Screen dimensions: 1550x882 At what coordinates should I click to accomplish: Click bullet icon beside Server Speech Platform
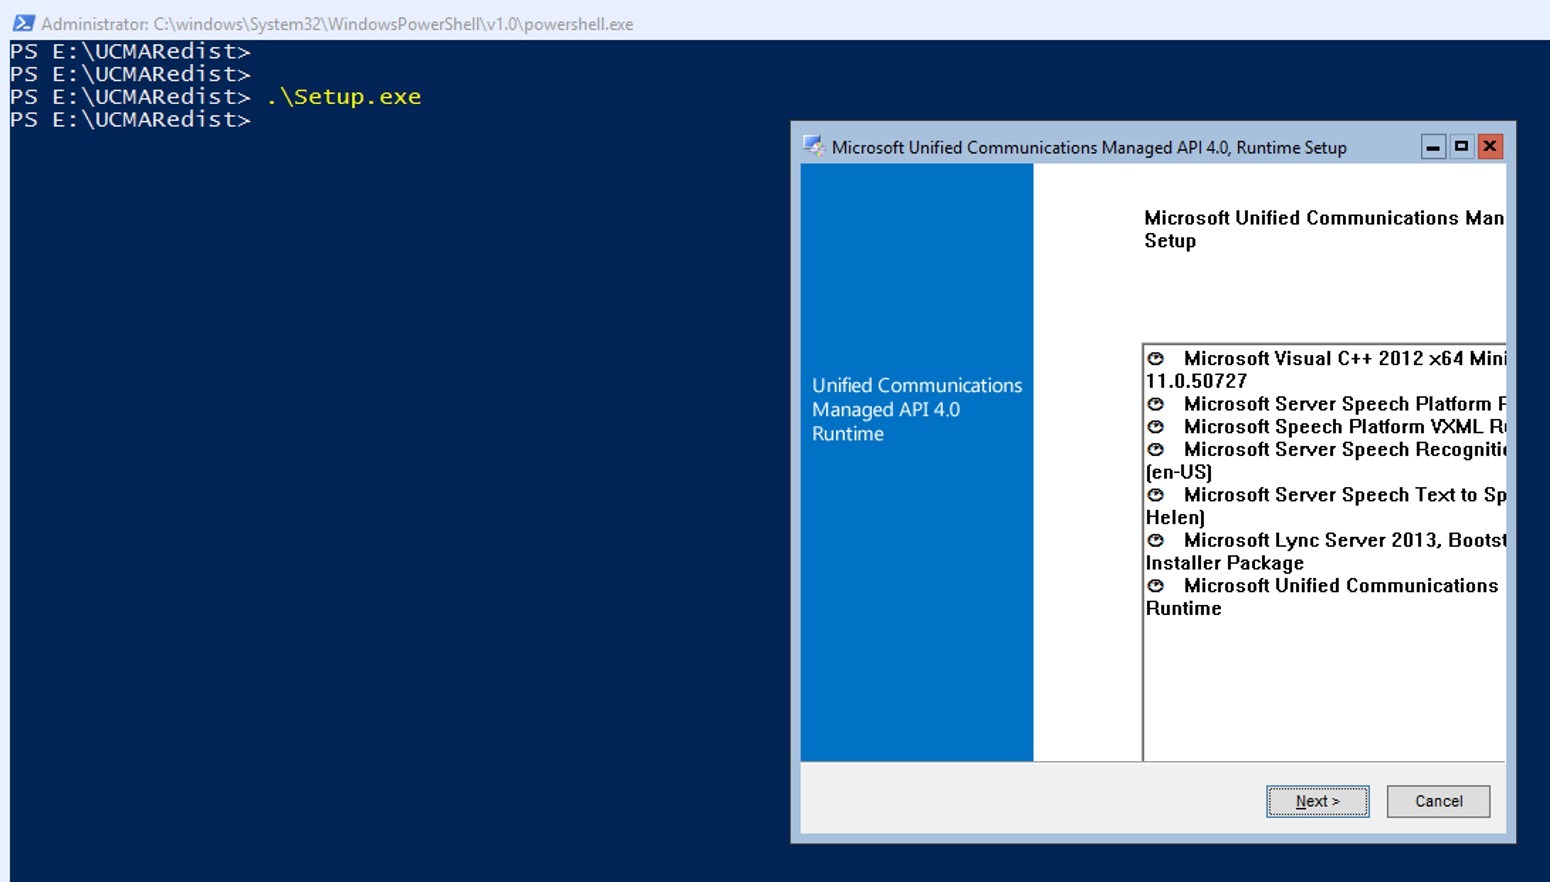pyautogui.click(x=1156, y=404)
